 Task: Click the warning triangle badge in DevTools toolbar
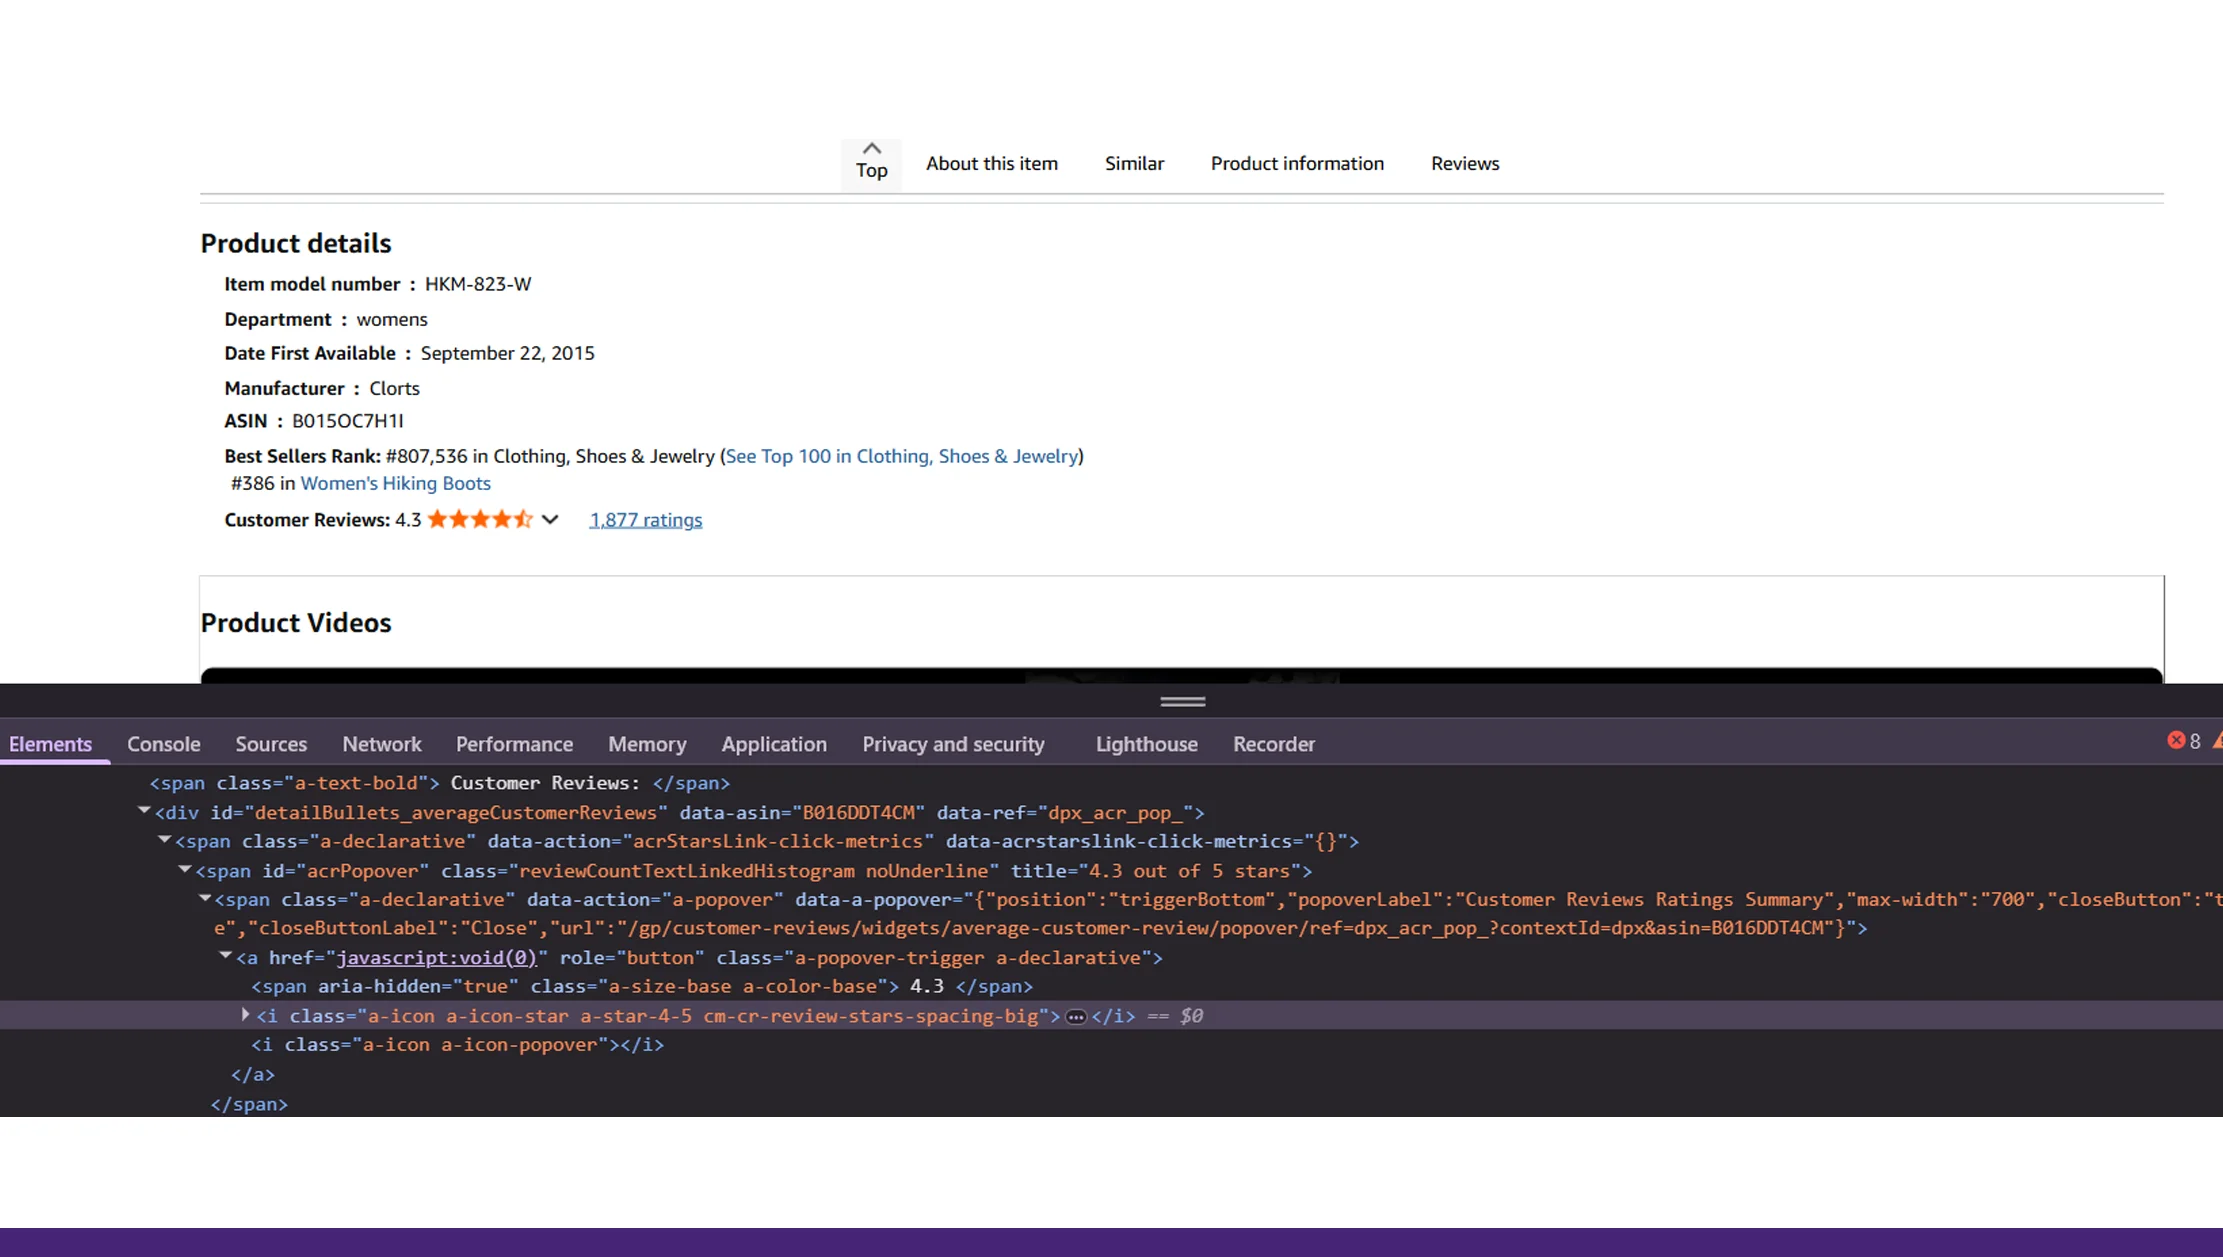coord(2218,740)
